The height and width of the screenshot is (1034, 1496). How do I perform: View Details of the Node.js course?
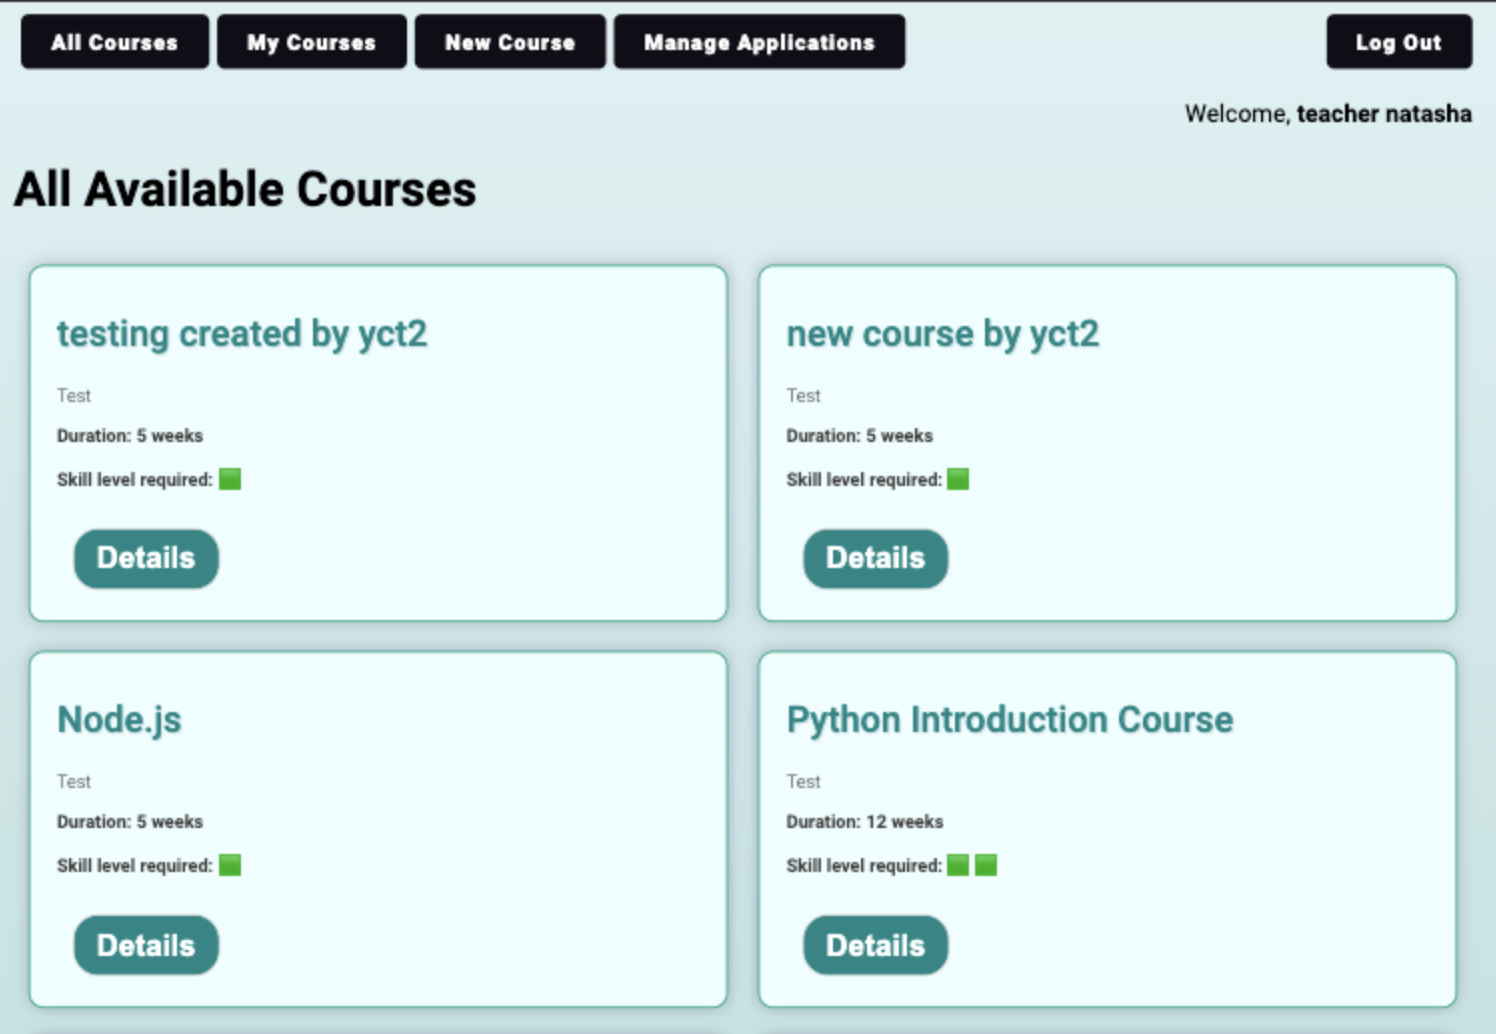pyautogui.click(x=145, y=944)
